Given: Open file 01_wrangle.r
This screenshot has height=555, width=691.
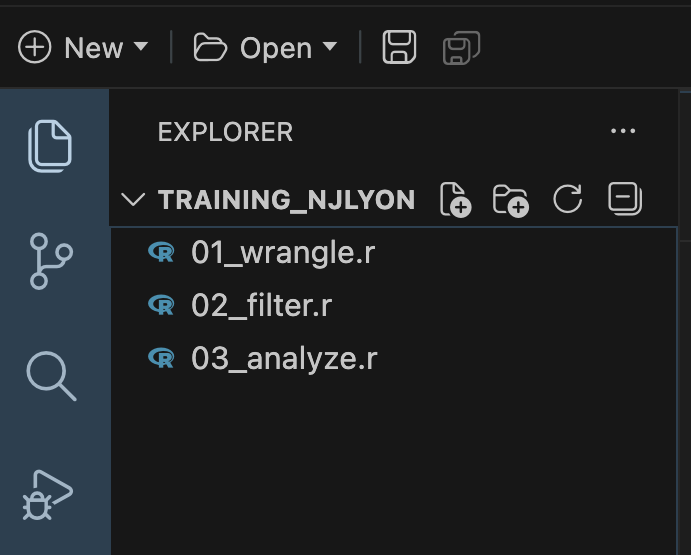Looking at the screenshot, I should coord(283,252).
